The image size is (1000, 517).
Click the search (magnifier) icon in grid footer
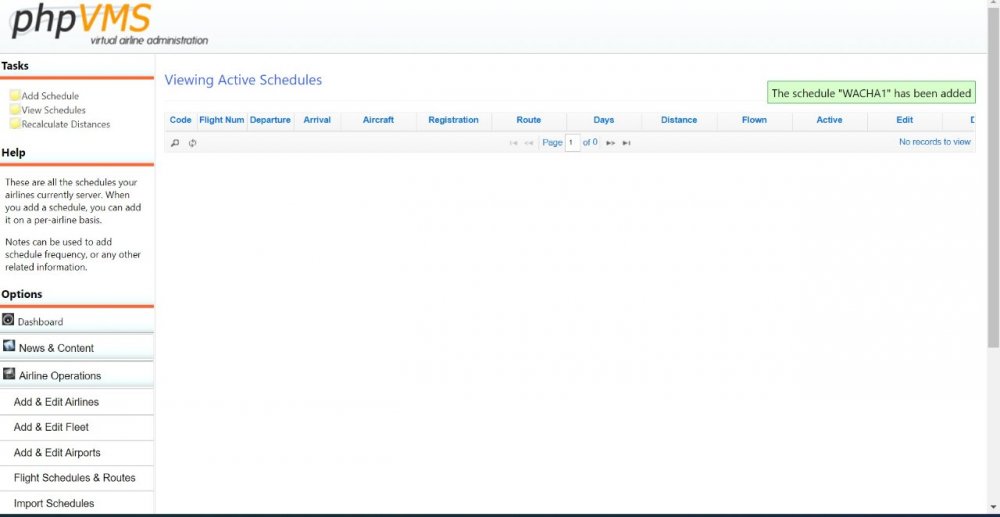175,143
